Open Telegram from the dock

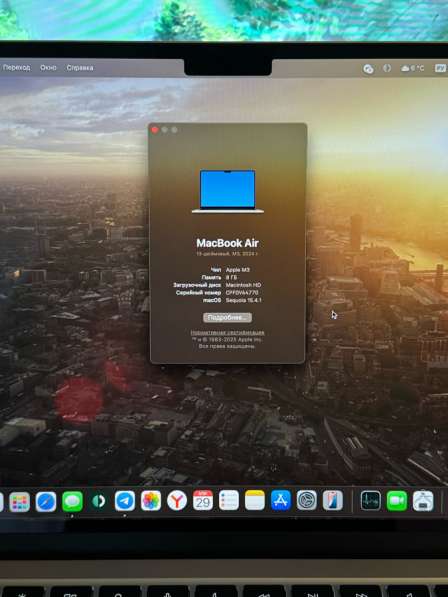(125, 501)
